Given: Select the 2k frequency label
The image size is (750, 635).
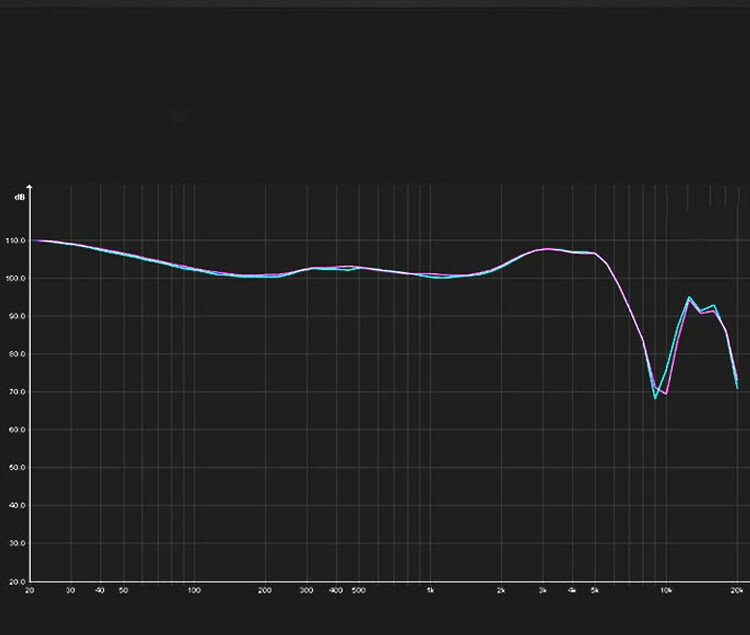Looking at the screenshot, I should coord(501,591).
